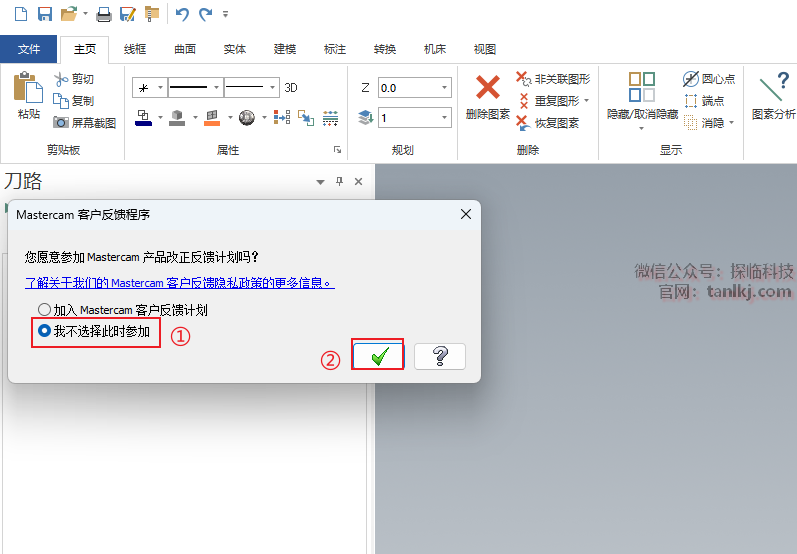This screenshot has height=554, width=797.
Task: Open the 文件 menu
Action: pos(28,49)
